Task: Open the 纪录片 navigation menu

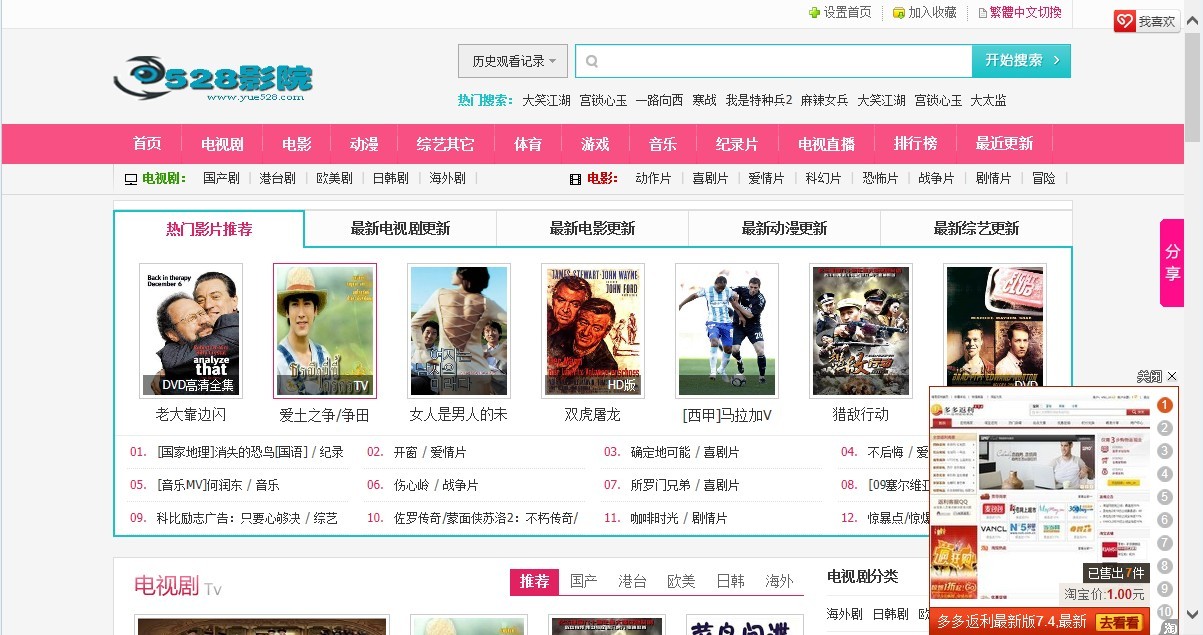Action: [x=738, y=143]
